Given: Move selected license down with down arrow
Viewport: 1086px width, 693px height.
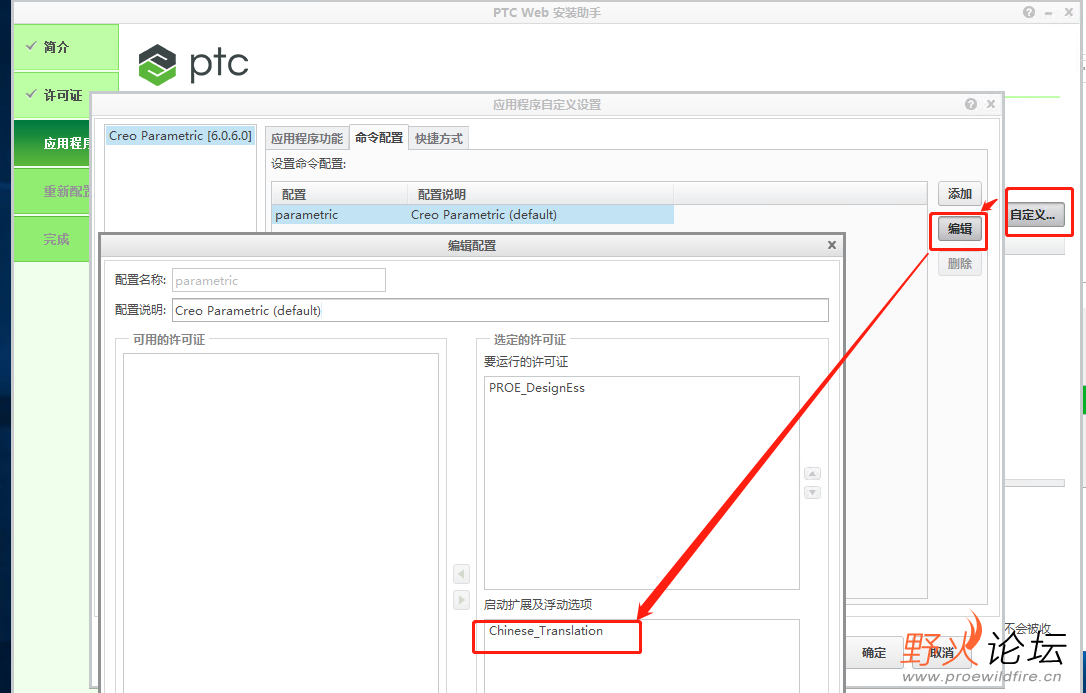Looking at the screenshot, I should point(812,492).
